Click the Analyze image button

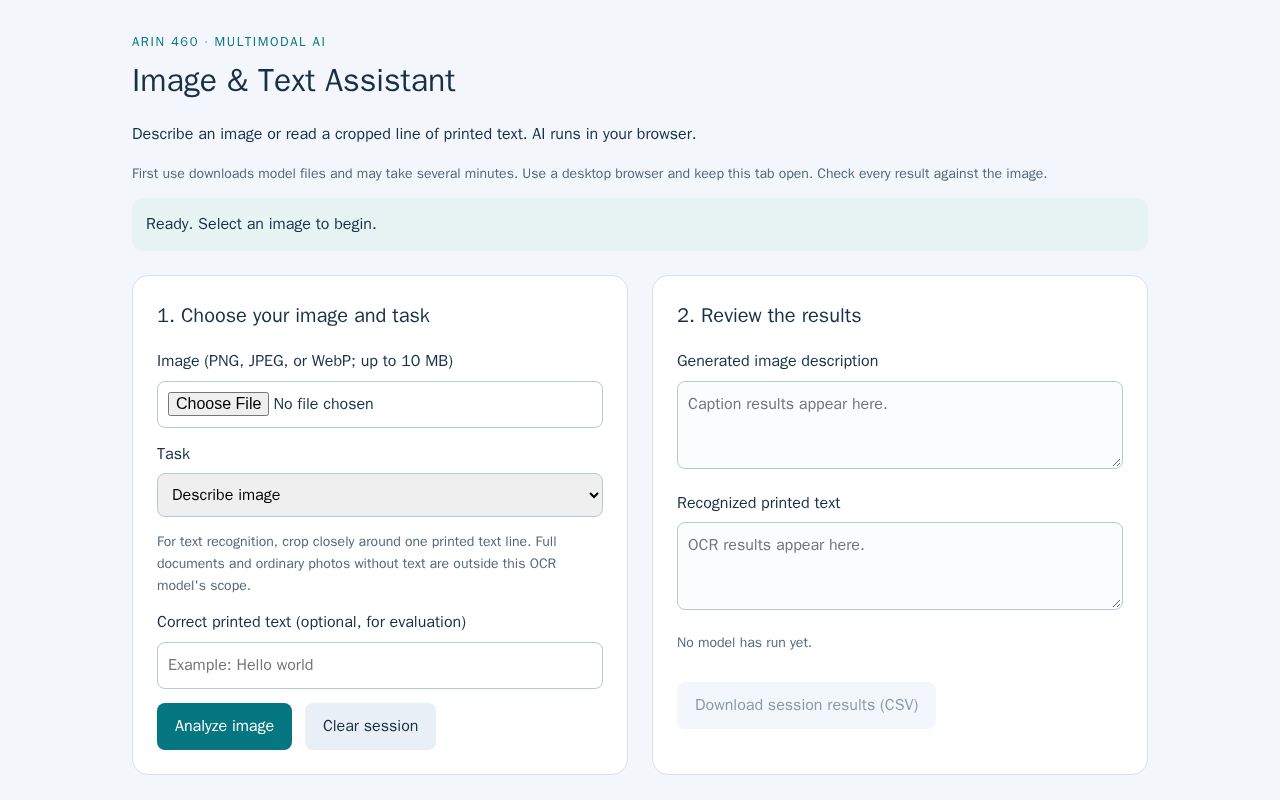[224, 726]
